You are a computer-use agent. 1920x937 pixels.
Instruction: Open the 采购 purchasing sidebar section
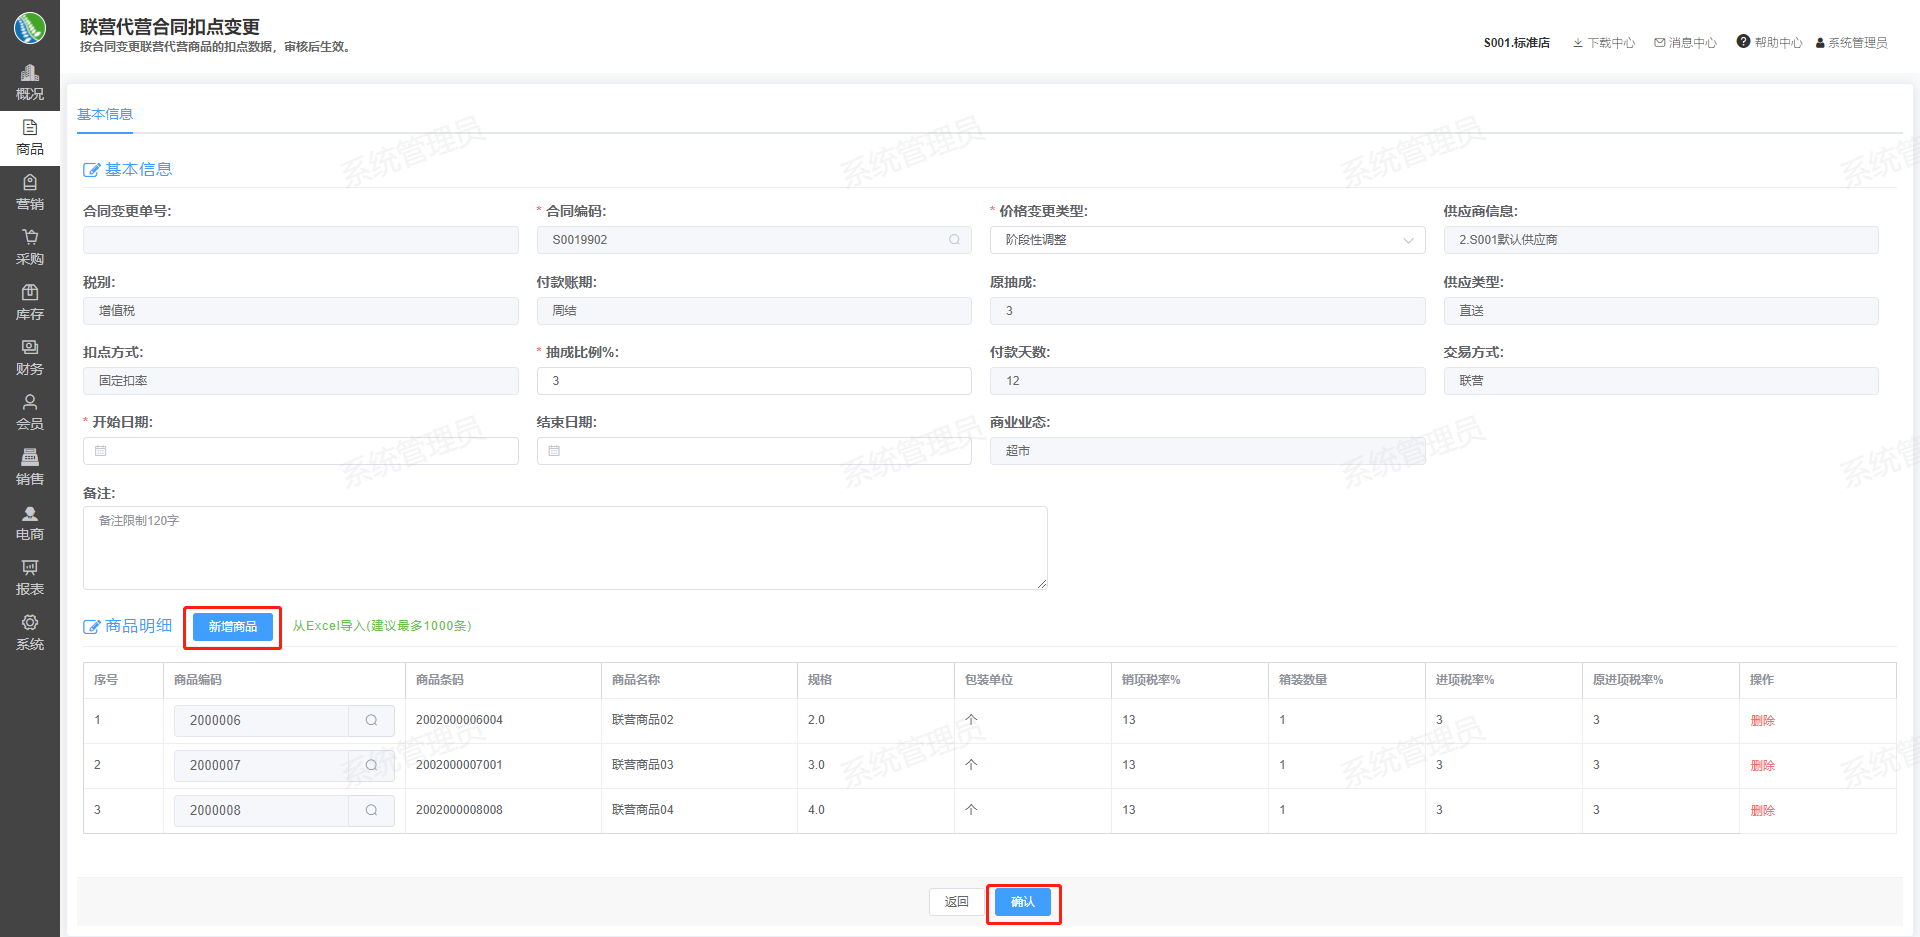click(x=30, y=248)
